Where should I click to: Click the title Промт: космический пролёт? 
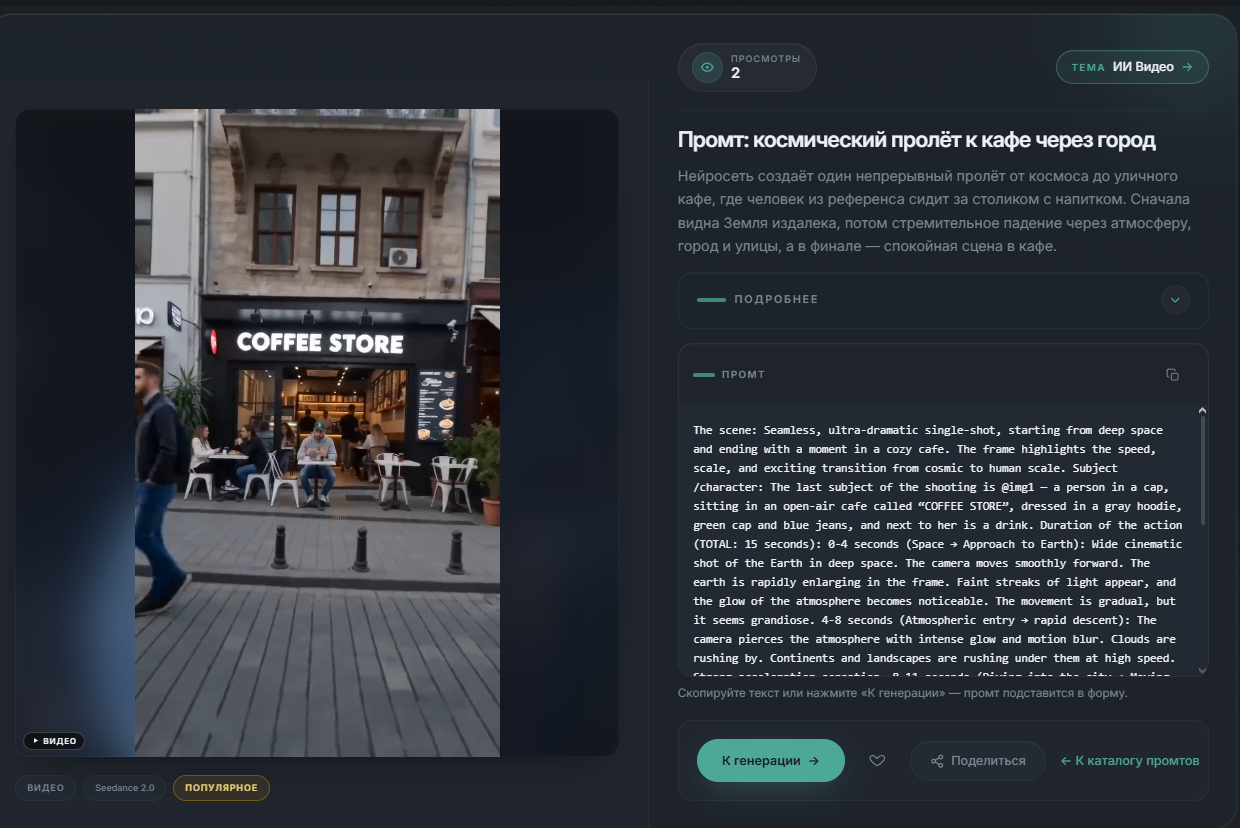click(x=917, y=140)
